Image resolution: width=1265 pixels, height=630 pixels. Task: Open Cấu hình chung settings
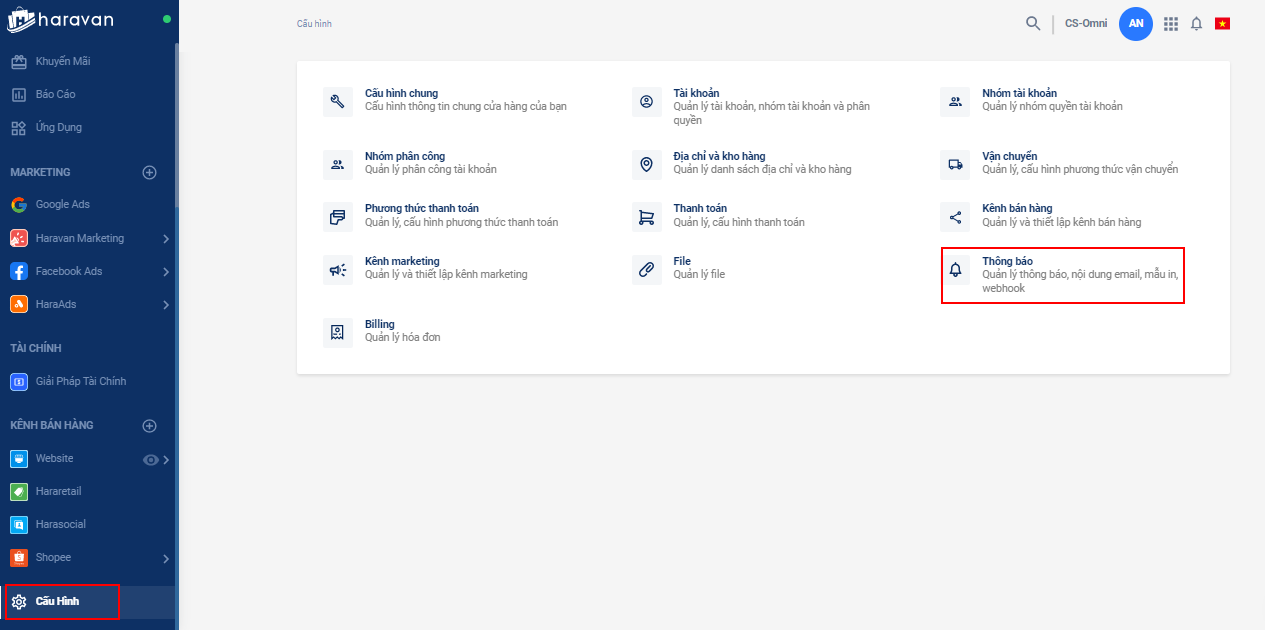[x=401, y=93]
